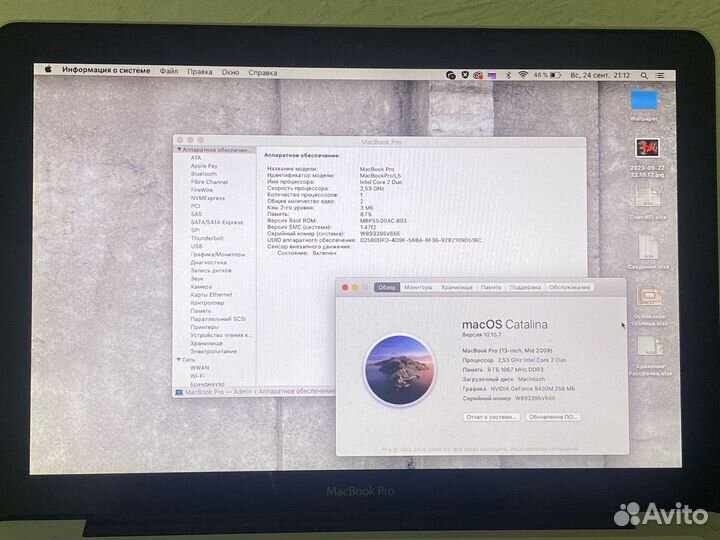Viewport: 720px width, 540px height.
Task: Select USB in sidebar
Action: point(196,246)
